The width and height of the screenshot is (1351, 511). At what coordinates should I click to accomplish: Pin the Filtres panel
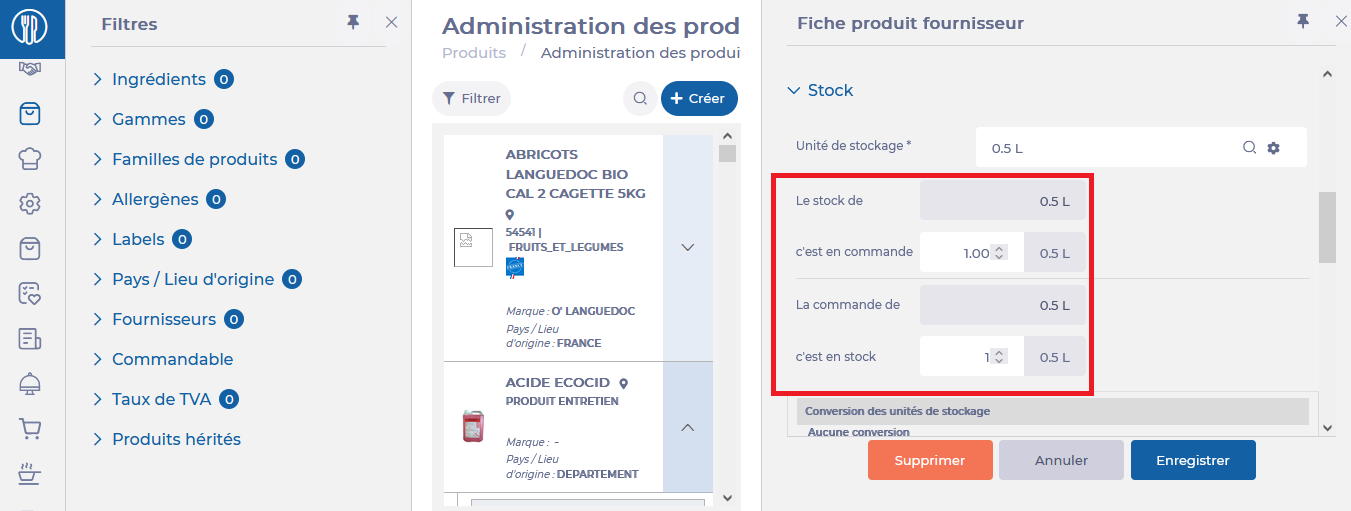coord(353,22)
